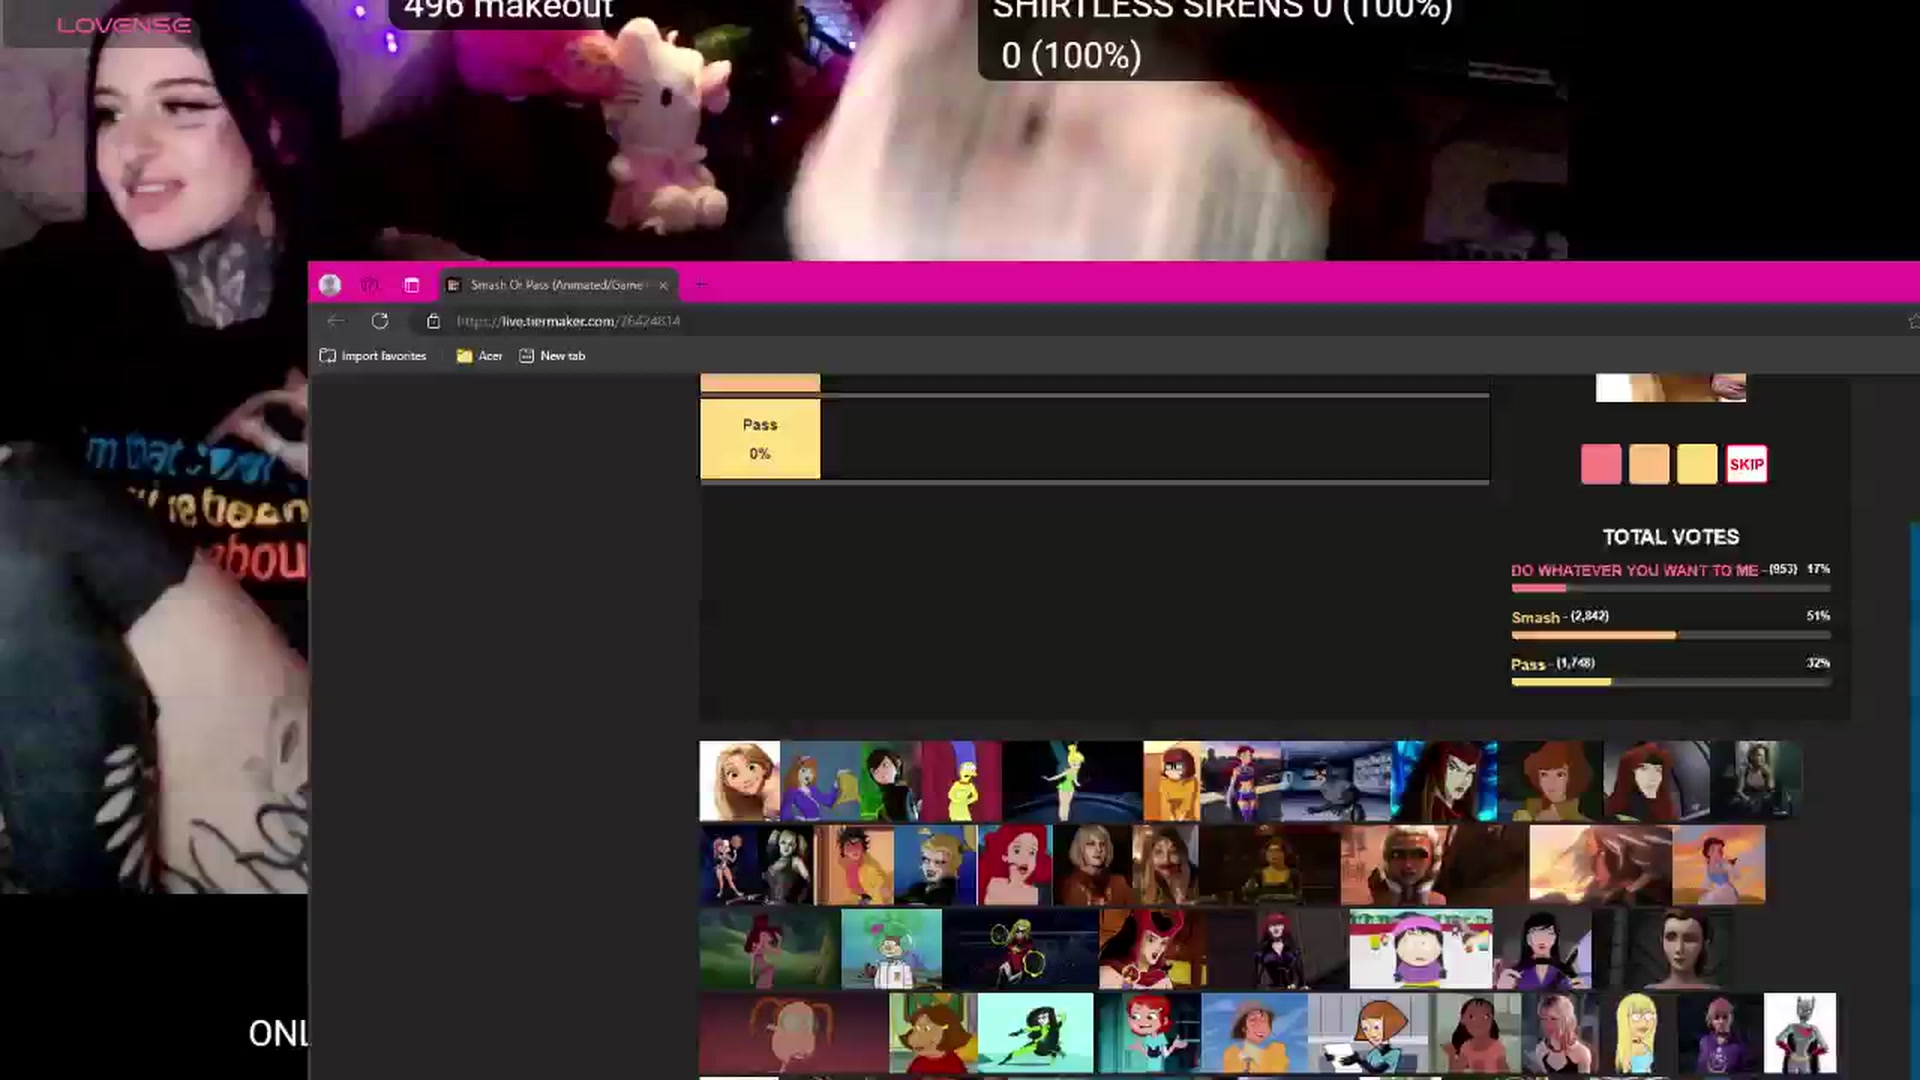Select the Wendy South Park thumbnail
The image size is (1920, 1080).
point(1421,949)
